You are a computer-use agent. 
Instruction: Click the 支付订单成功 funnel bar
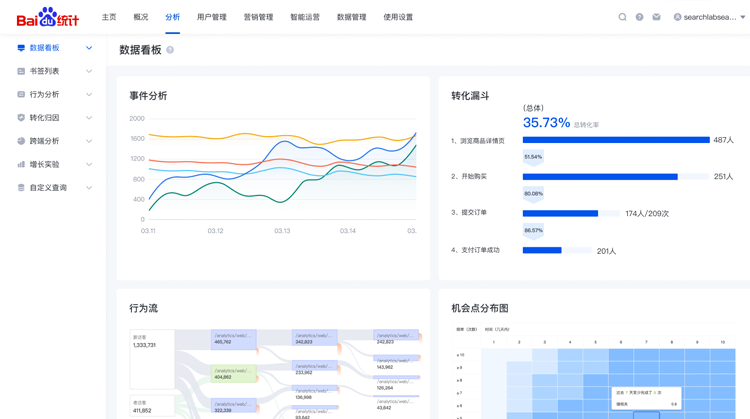pyautogui.click(x=542, y=250)
